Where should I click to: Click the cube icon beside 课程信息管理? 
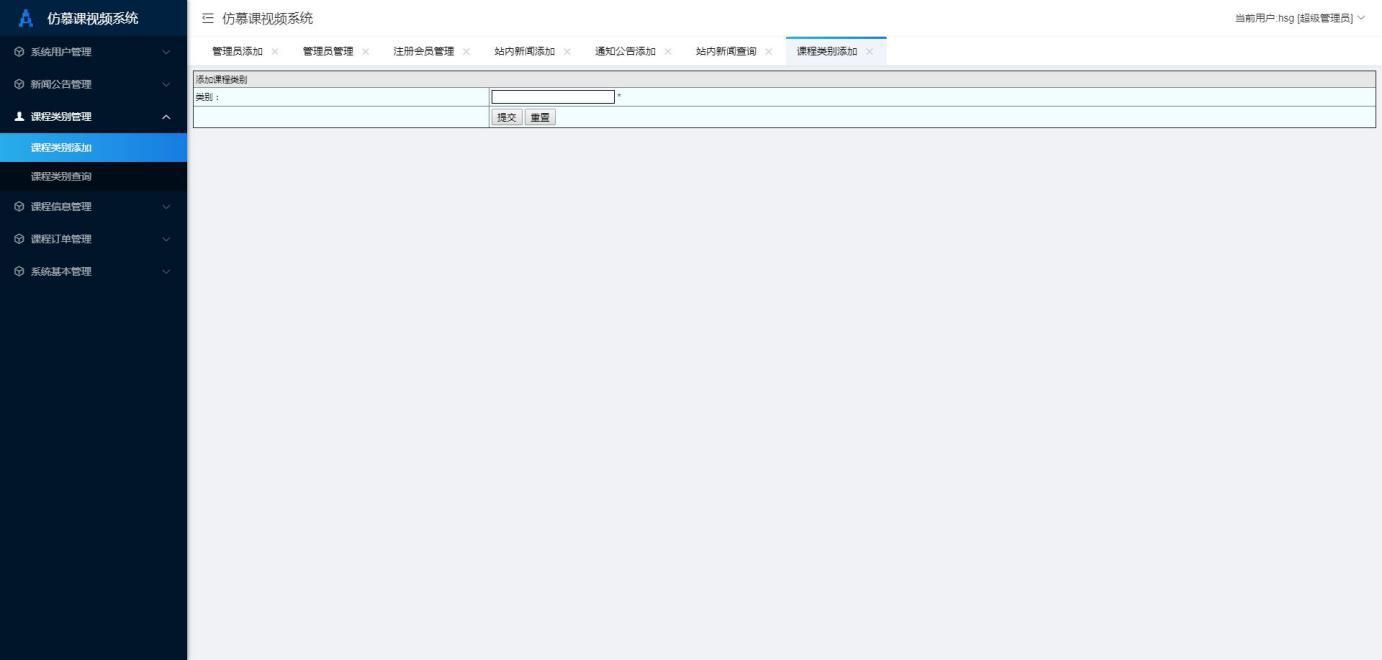(x=20, y=207)
